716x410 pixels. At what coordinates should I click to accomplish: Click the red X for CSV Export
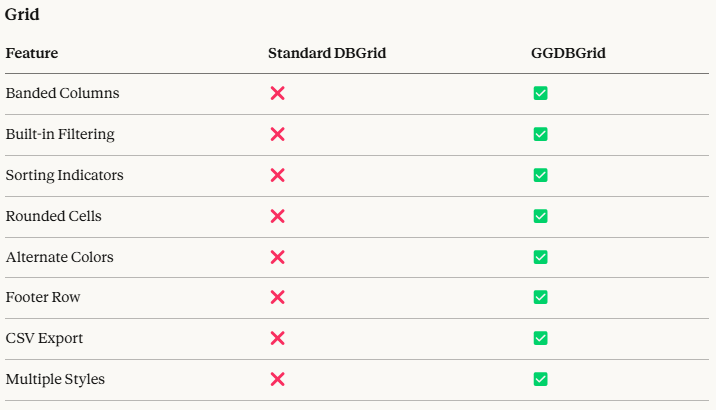pos(278,338)
